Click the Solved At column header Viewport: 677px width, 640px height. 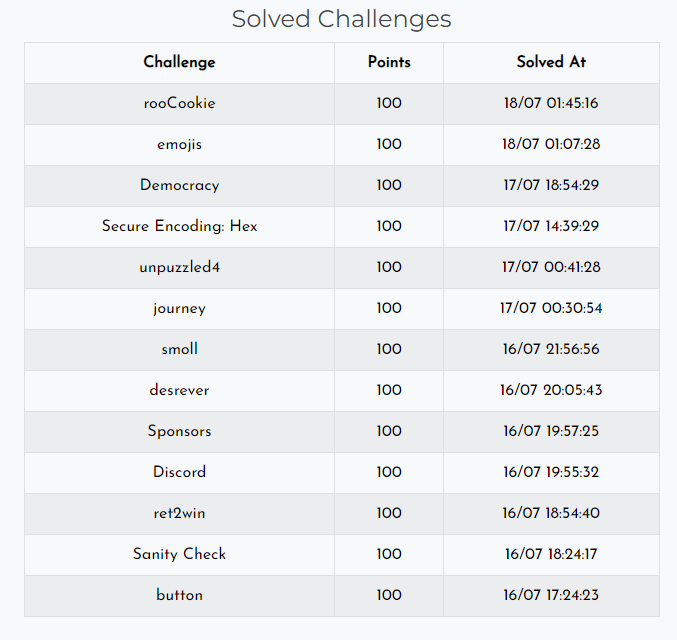coord(551,62)
